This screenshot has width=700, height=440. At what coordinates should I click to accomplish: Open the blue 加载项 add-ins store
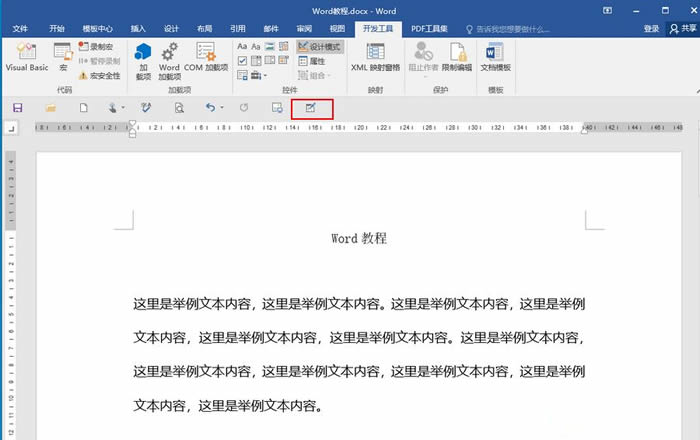[x=143, y=61]
